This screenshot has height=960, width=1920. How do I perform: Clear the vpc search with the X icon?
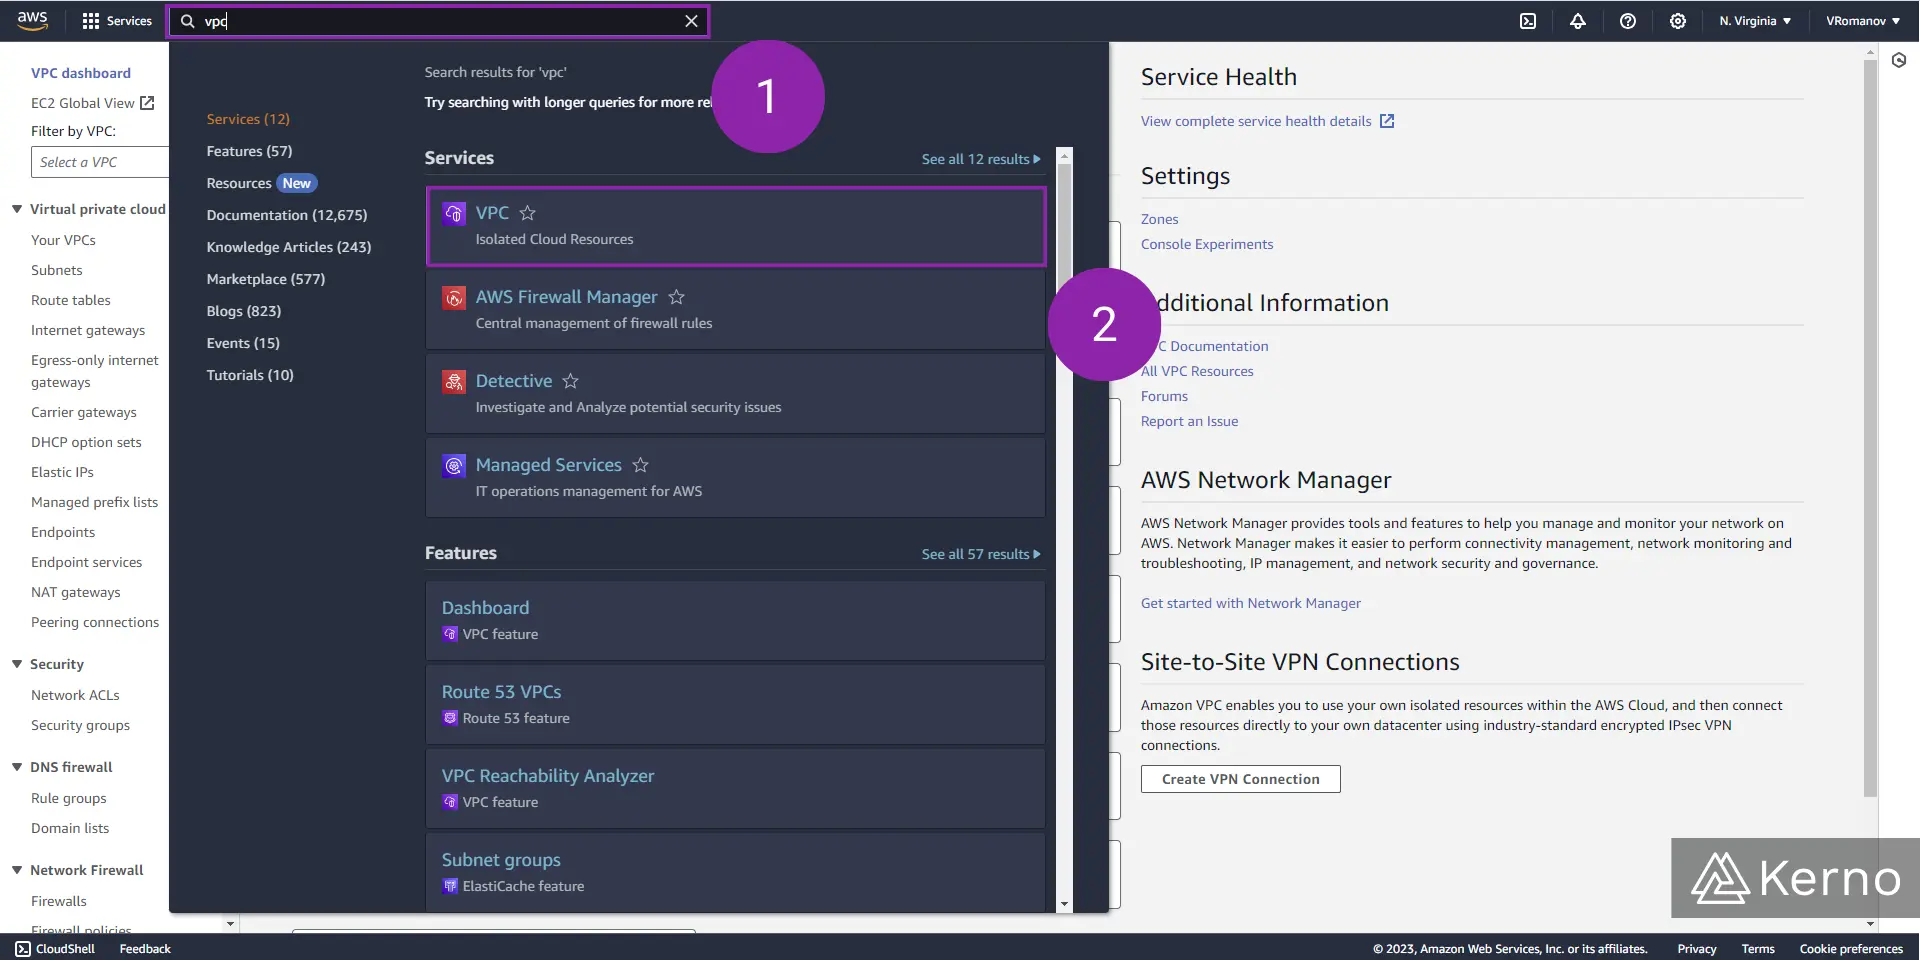[691, 21]
